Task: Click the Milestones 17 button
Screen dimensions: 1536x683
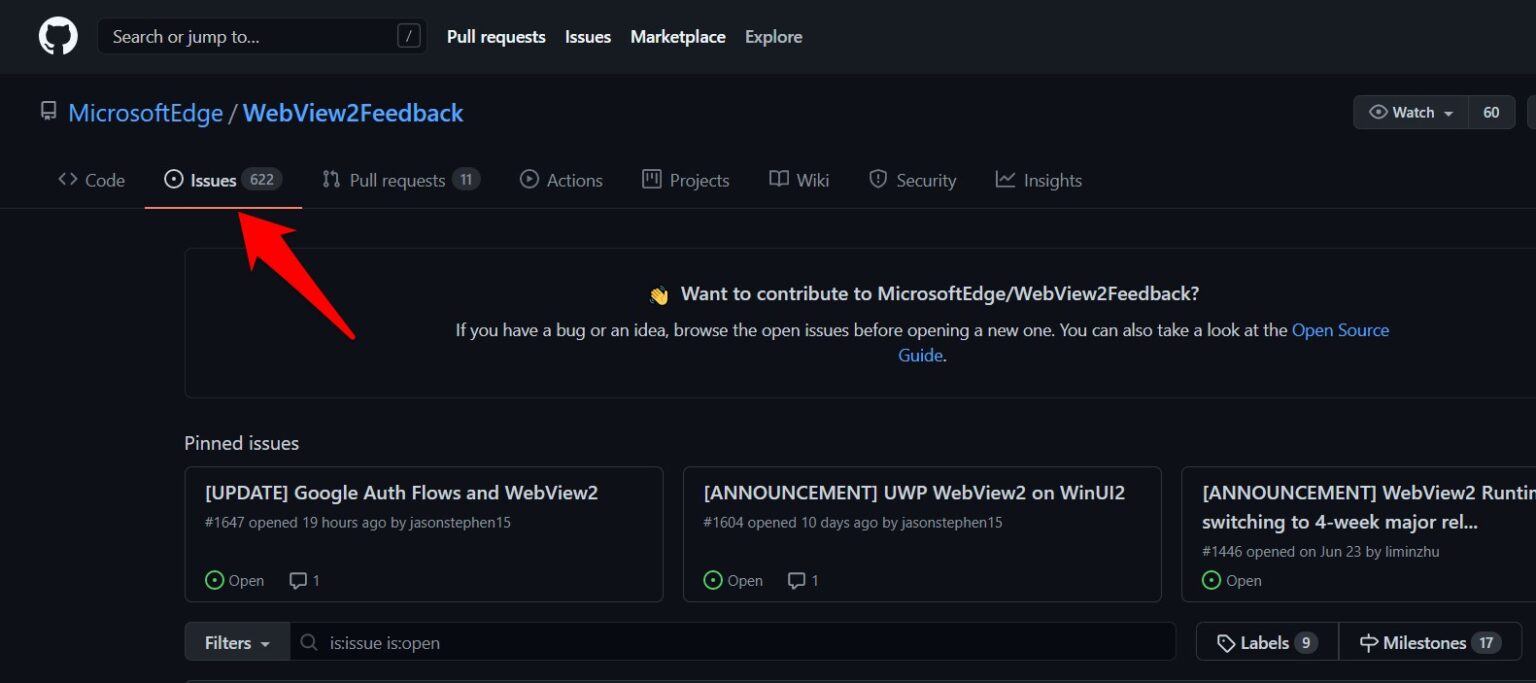Action: pos(1430,642)
